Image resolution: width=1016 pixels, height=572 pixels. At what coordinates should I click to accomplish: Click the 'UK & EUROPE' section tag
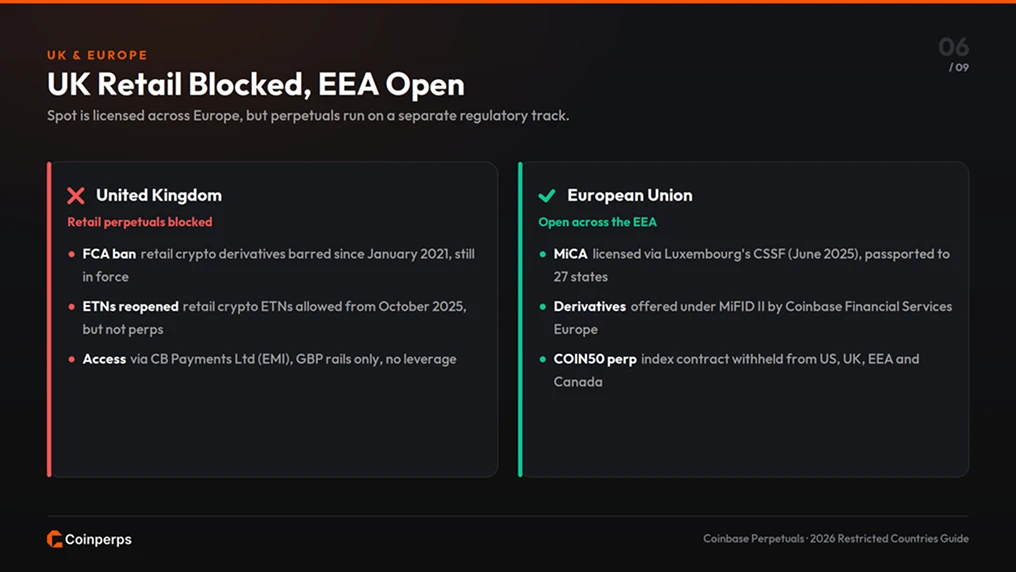[97, 55]
